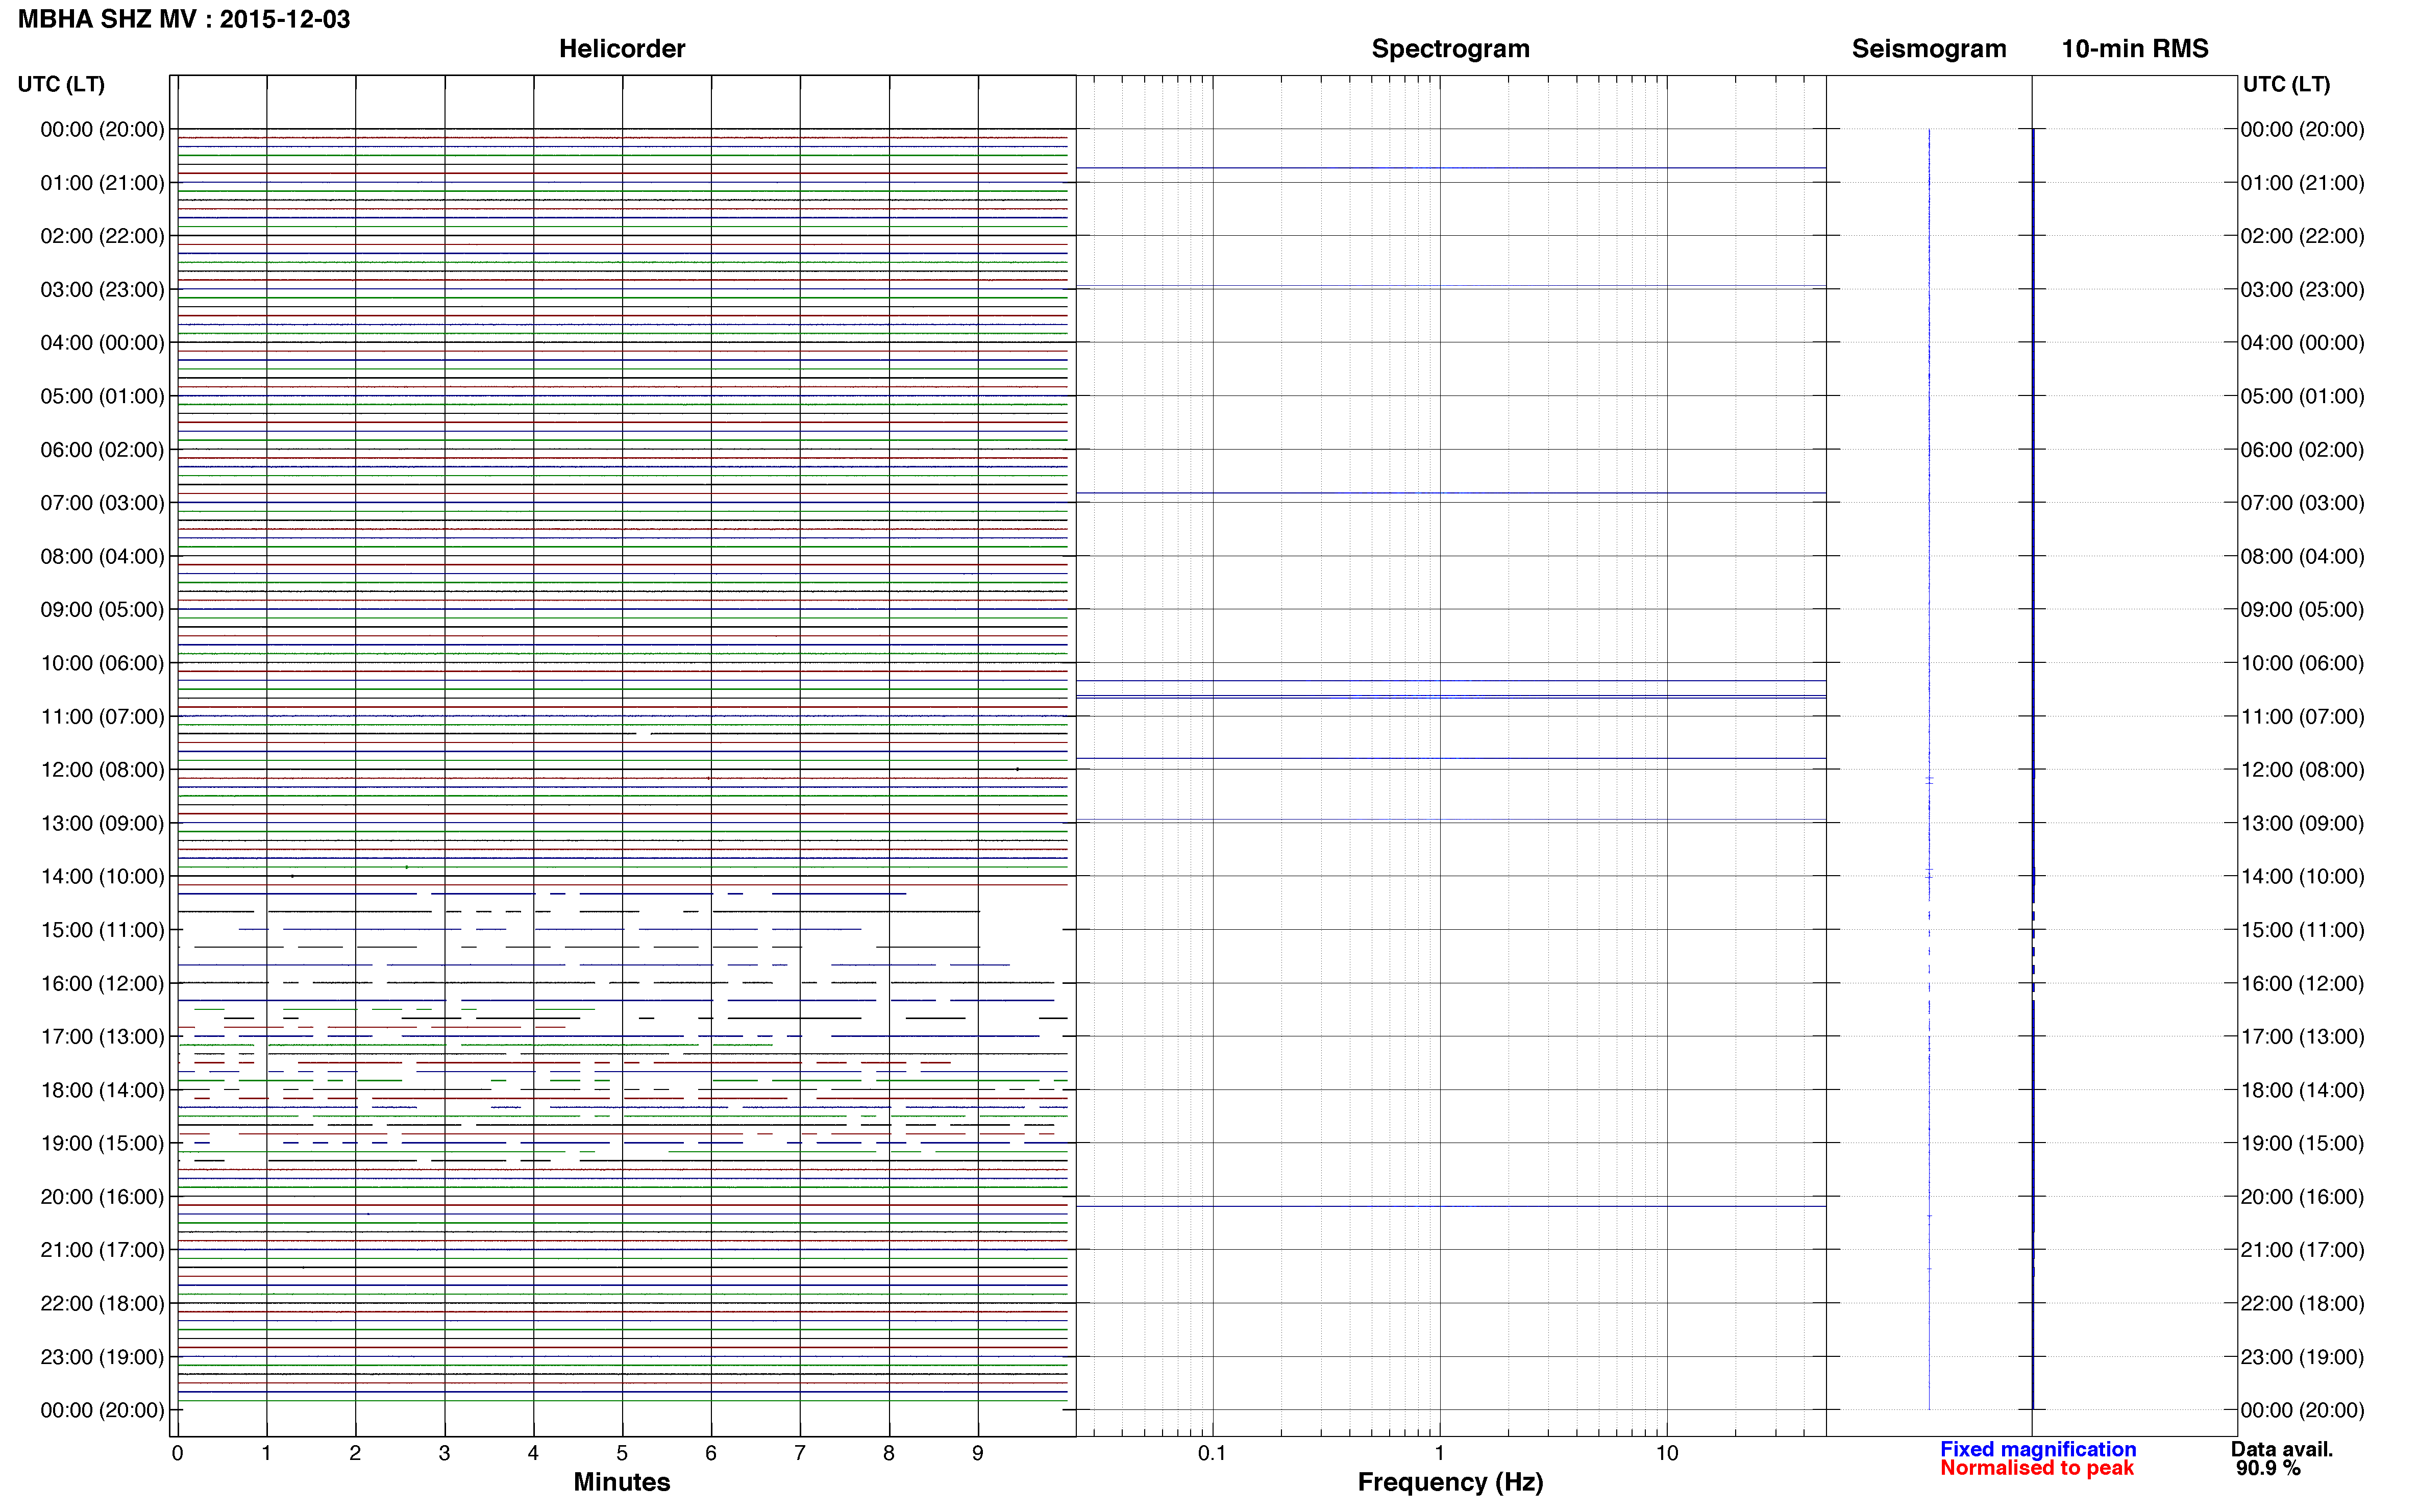Screen dimensions: 2419x1512
Task: Click left time label '02:00 (22:00)'
Action: [x=103, y=236]
